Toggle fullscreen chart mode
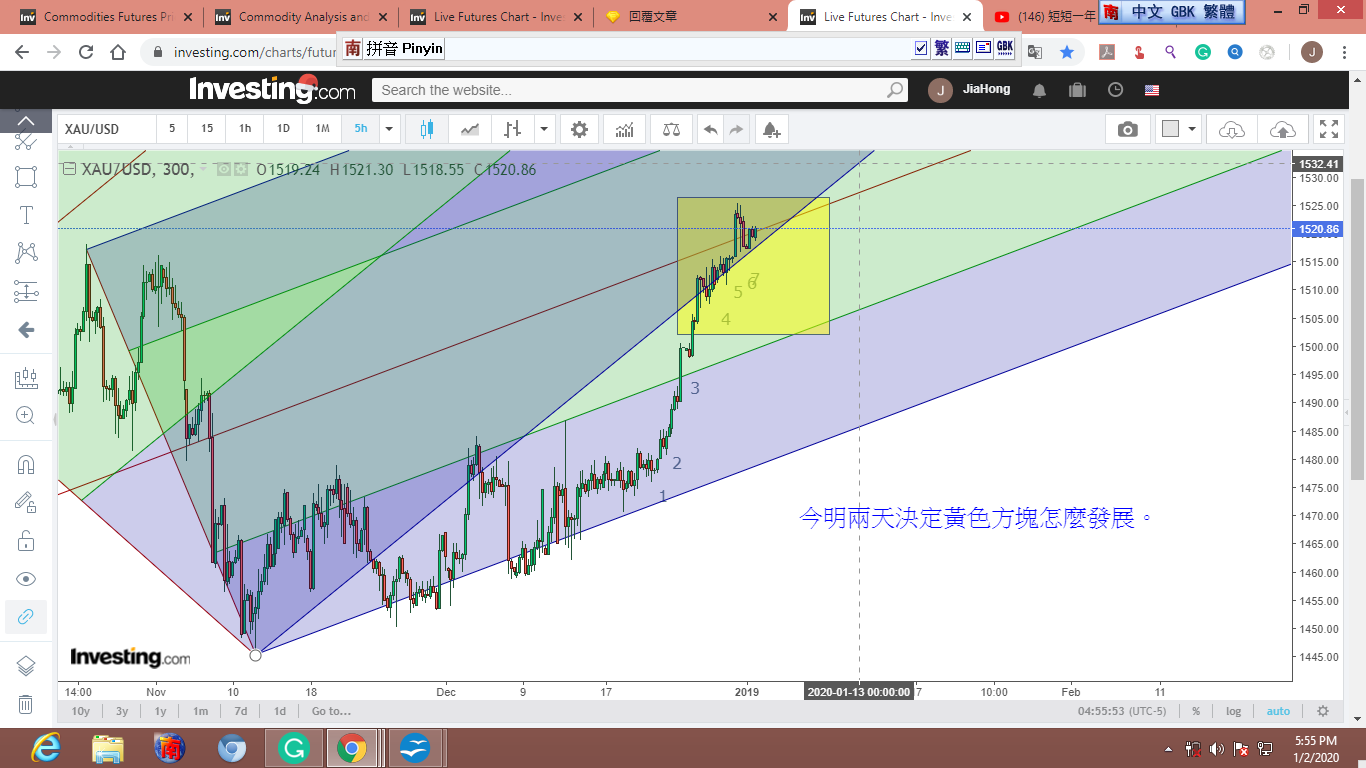The height and width of the screenshot is (768, 1366). tap(1328, 129)
